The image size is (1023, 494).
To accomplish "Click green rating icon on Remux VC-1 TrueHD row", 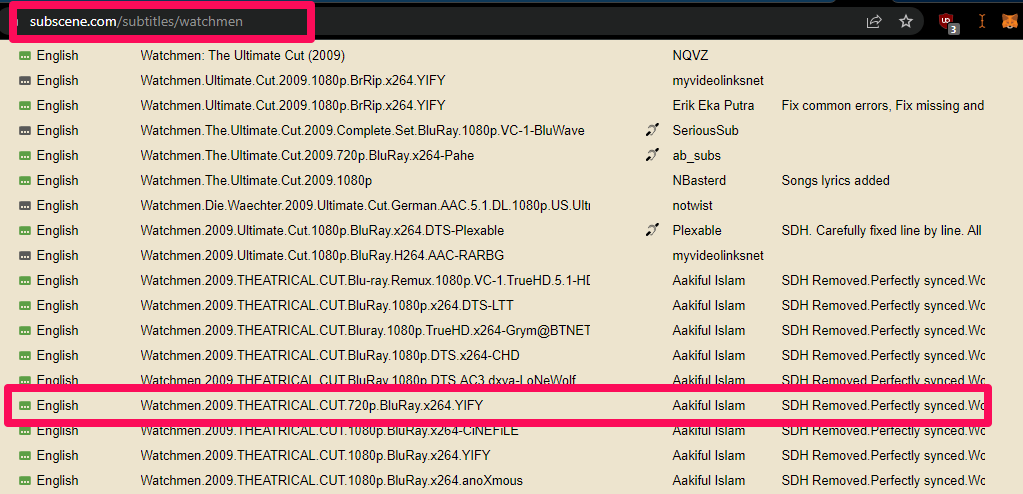I will pos(25,281).
